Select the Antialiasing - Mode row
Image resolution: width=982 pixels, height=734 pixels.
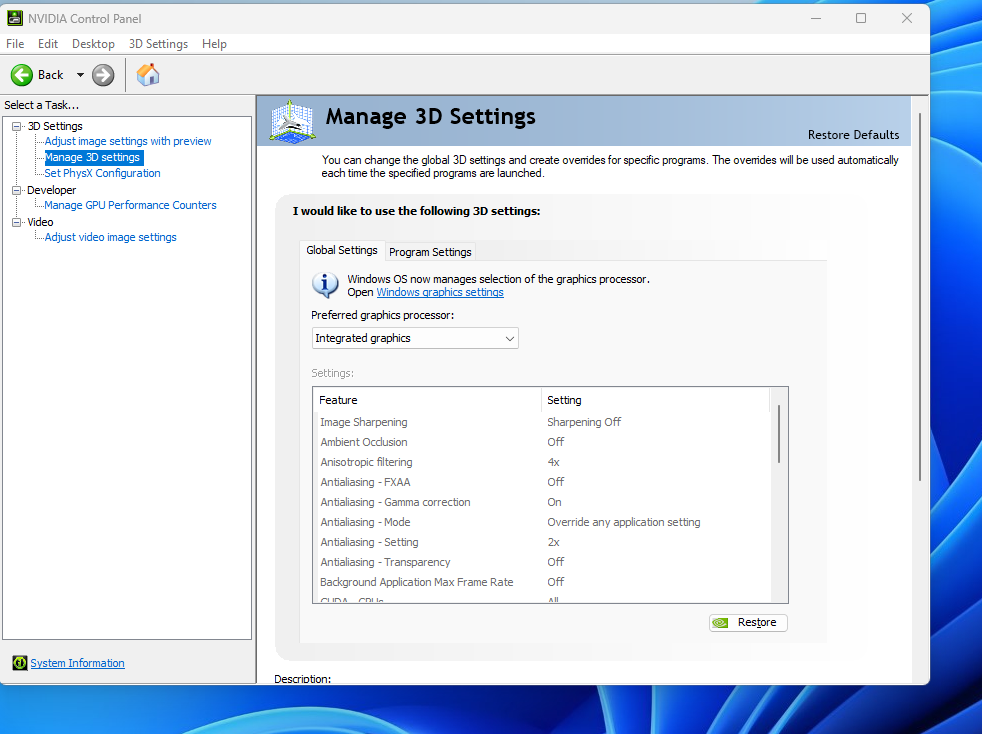544,522
